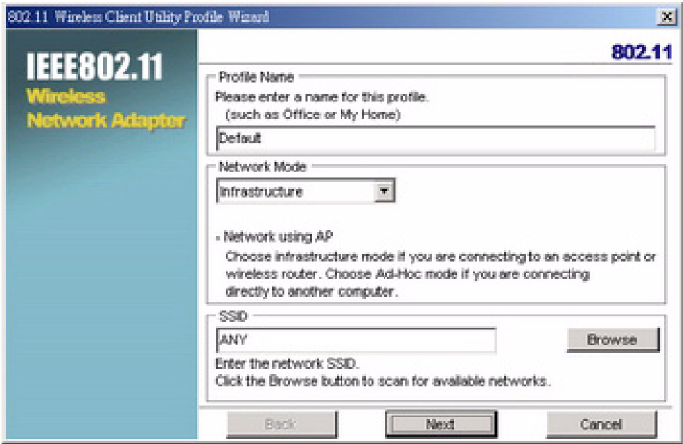The width and height of the screenshot is (683, 444).
Task: Click the '(such as Office or My Home)' example text
Action: tap(312, 115)
